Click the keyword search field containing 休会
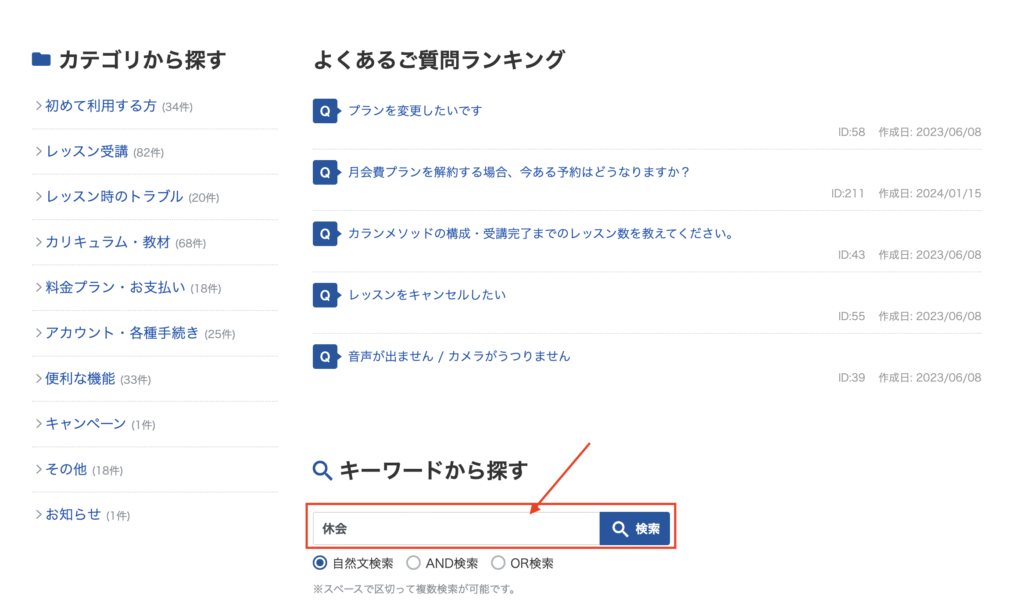The image size is (1024, 607). coord(456,529)
